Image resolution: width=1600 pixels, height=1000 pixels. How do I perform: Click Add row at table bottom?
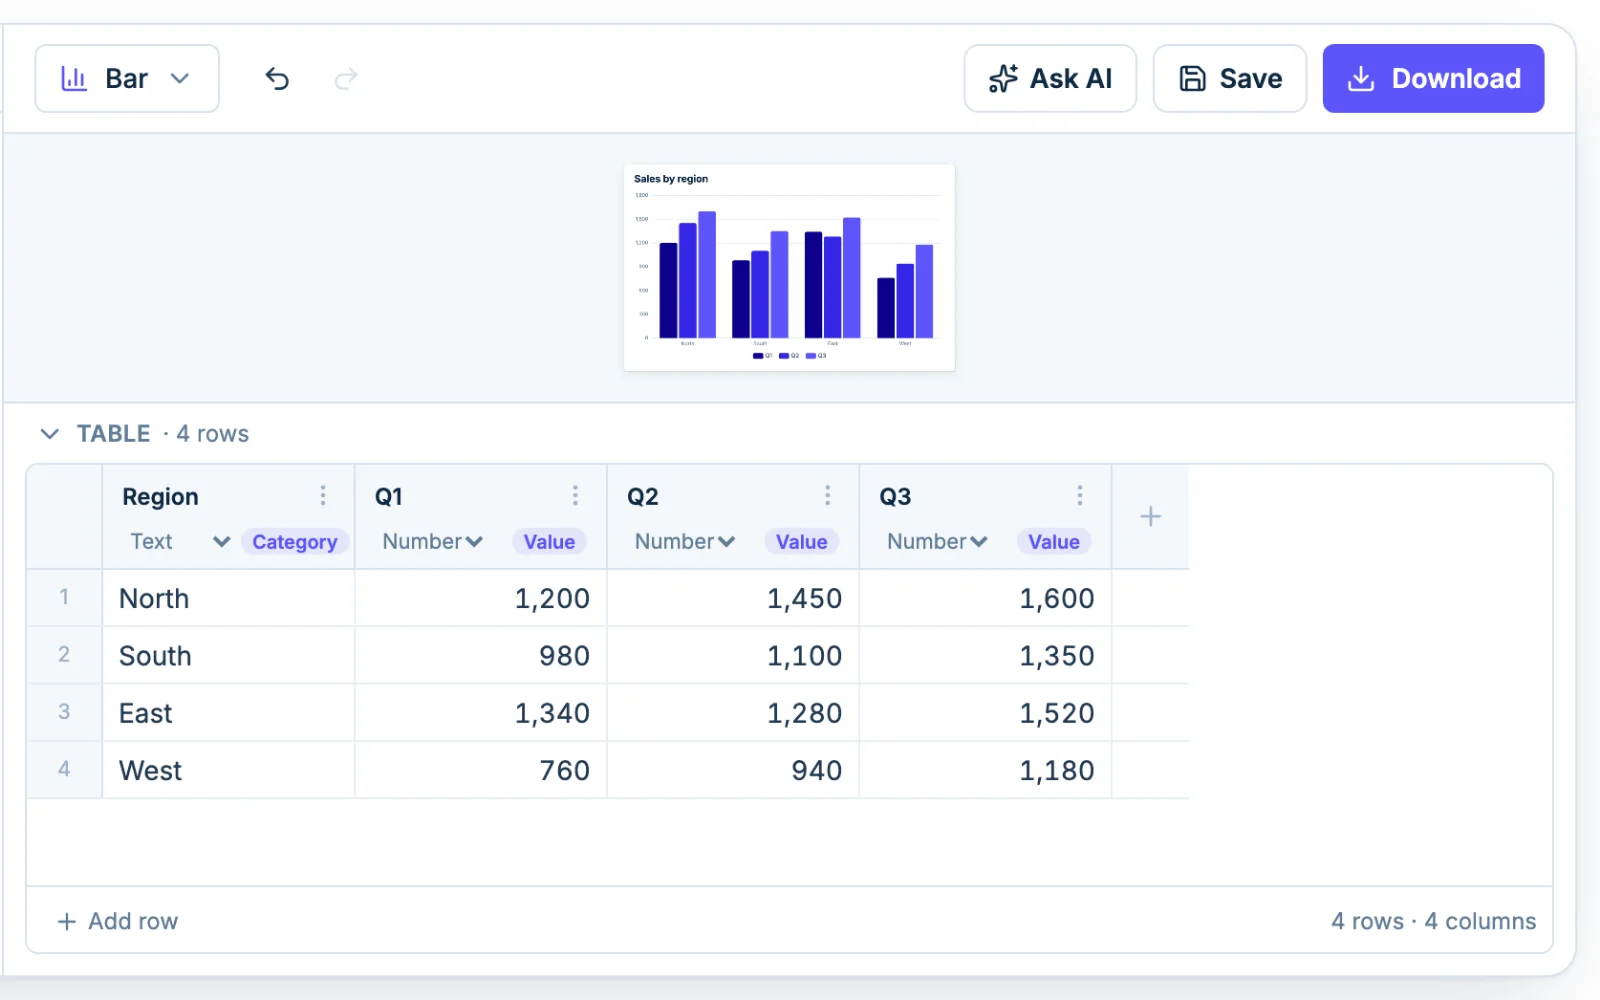118,921
